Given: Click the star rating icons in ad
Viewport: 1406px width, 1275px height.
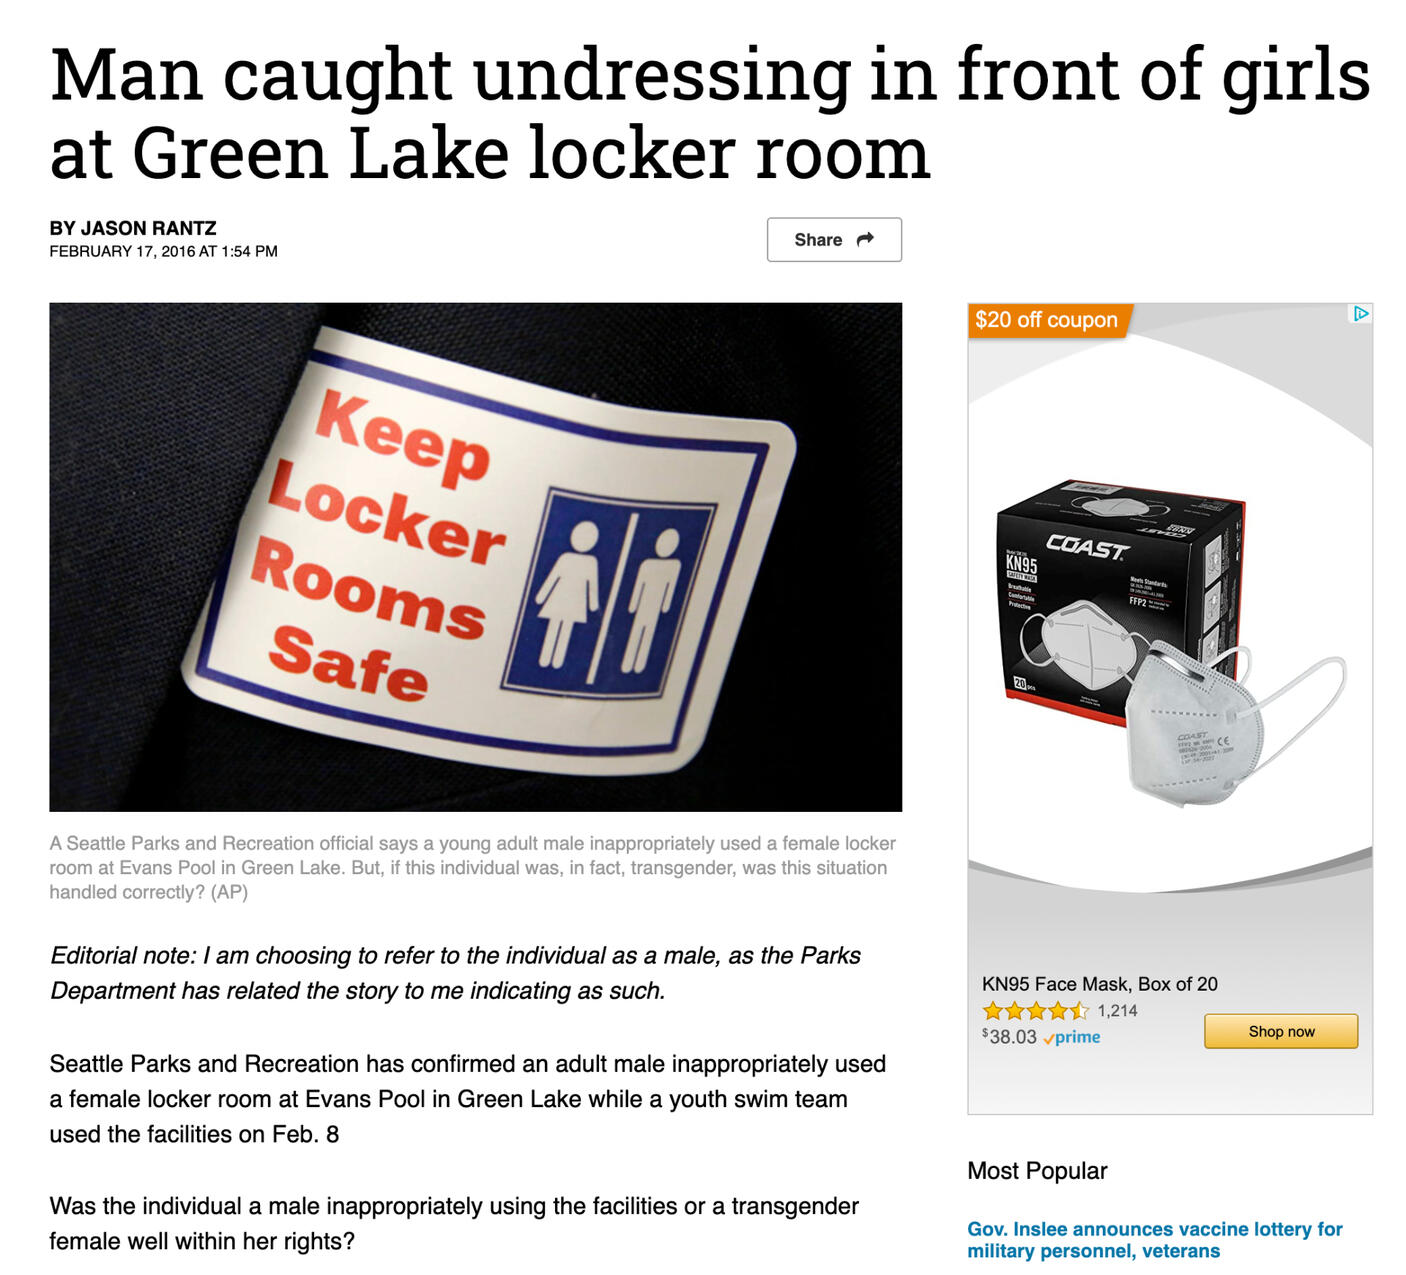Looking at the screenshot, I should (1035, 1011).
